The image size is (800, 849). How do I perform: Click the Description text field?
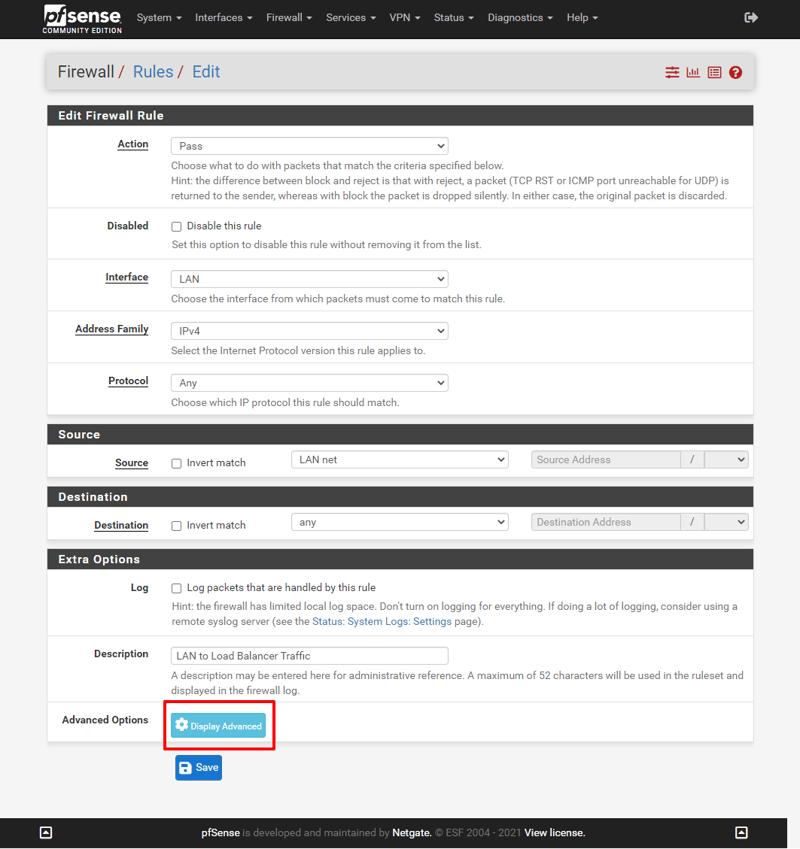coord(309,656)
